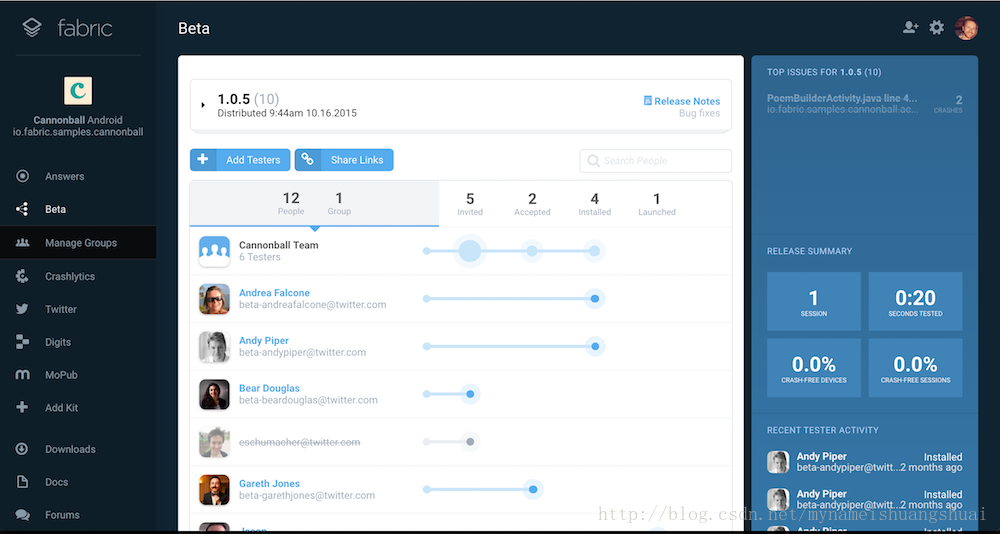This screenshot has width=1000, height=534.
Task: Open the Release Notes link
Action: 682,101
